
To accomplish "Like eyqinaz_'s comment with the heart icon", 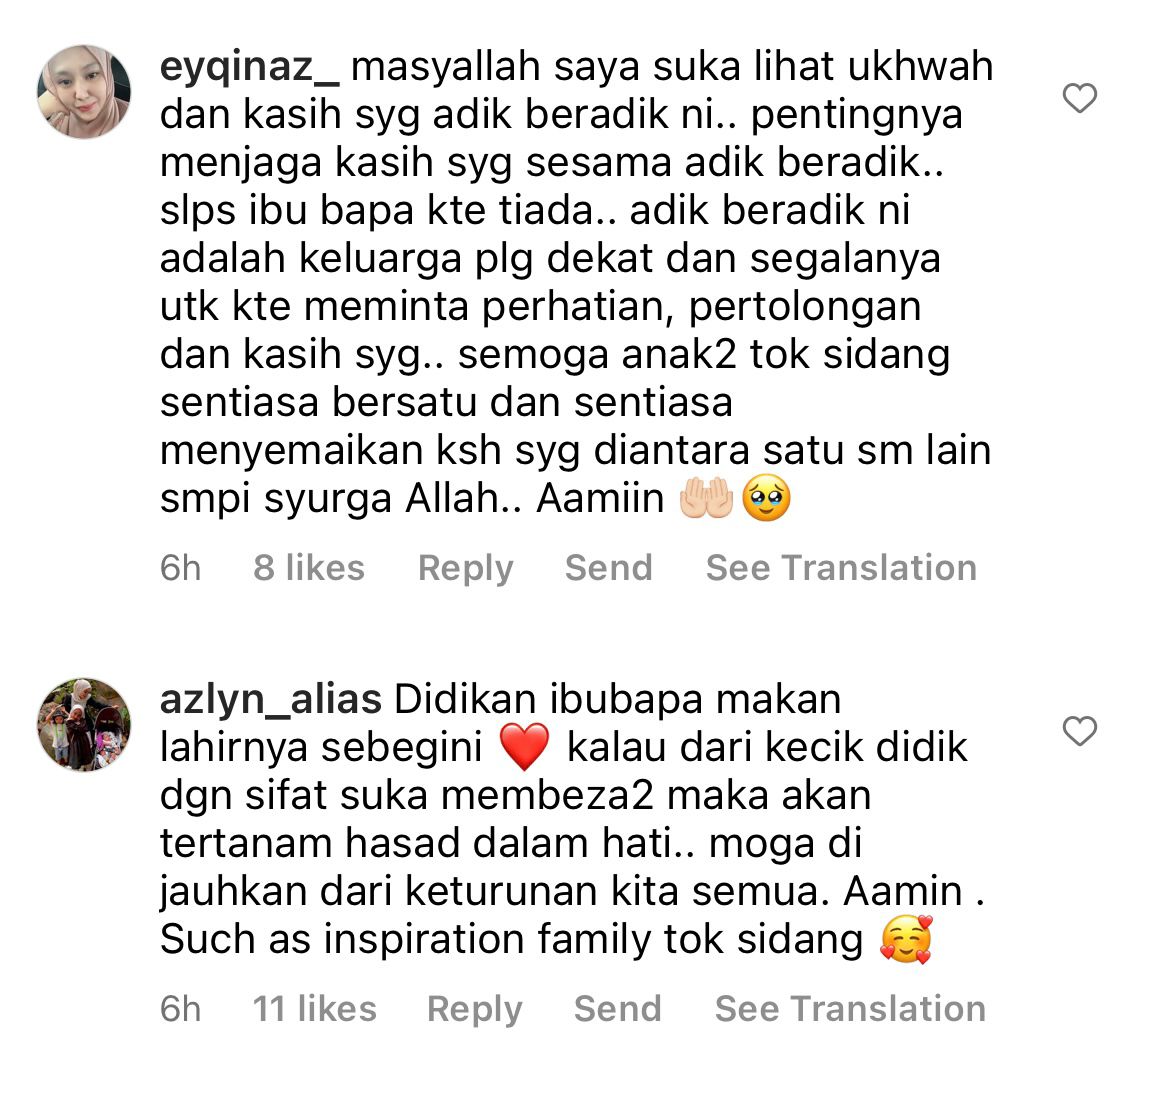I will [1080, 99].
